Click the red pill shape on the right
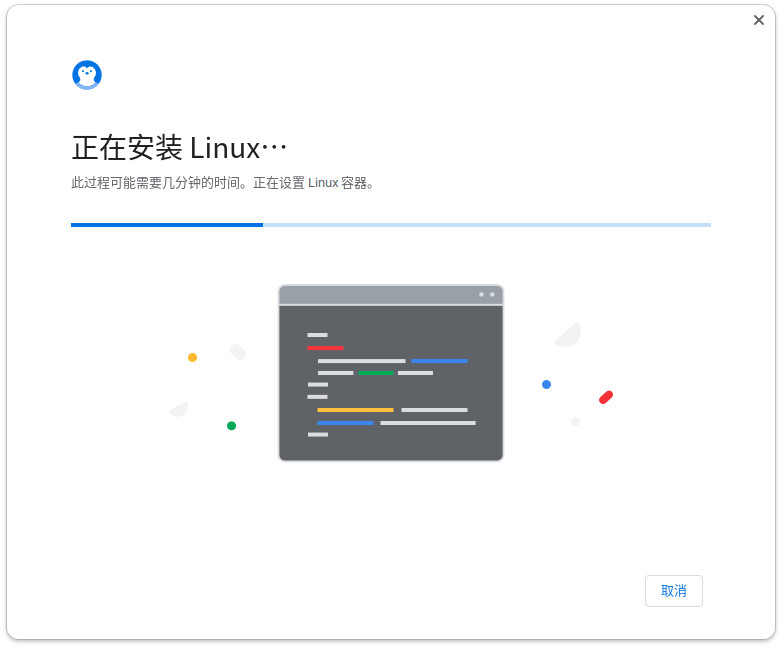The height and width of the screenshot is (648, 782). tap(606, 397)
